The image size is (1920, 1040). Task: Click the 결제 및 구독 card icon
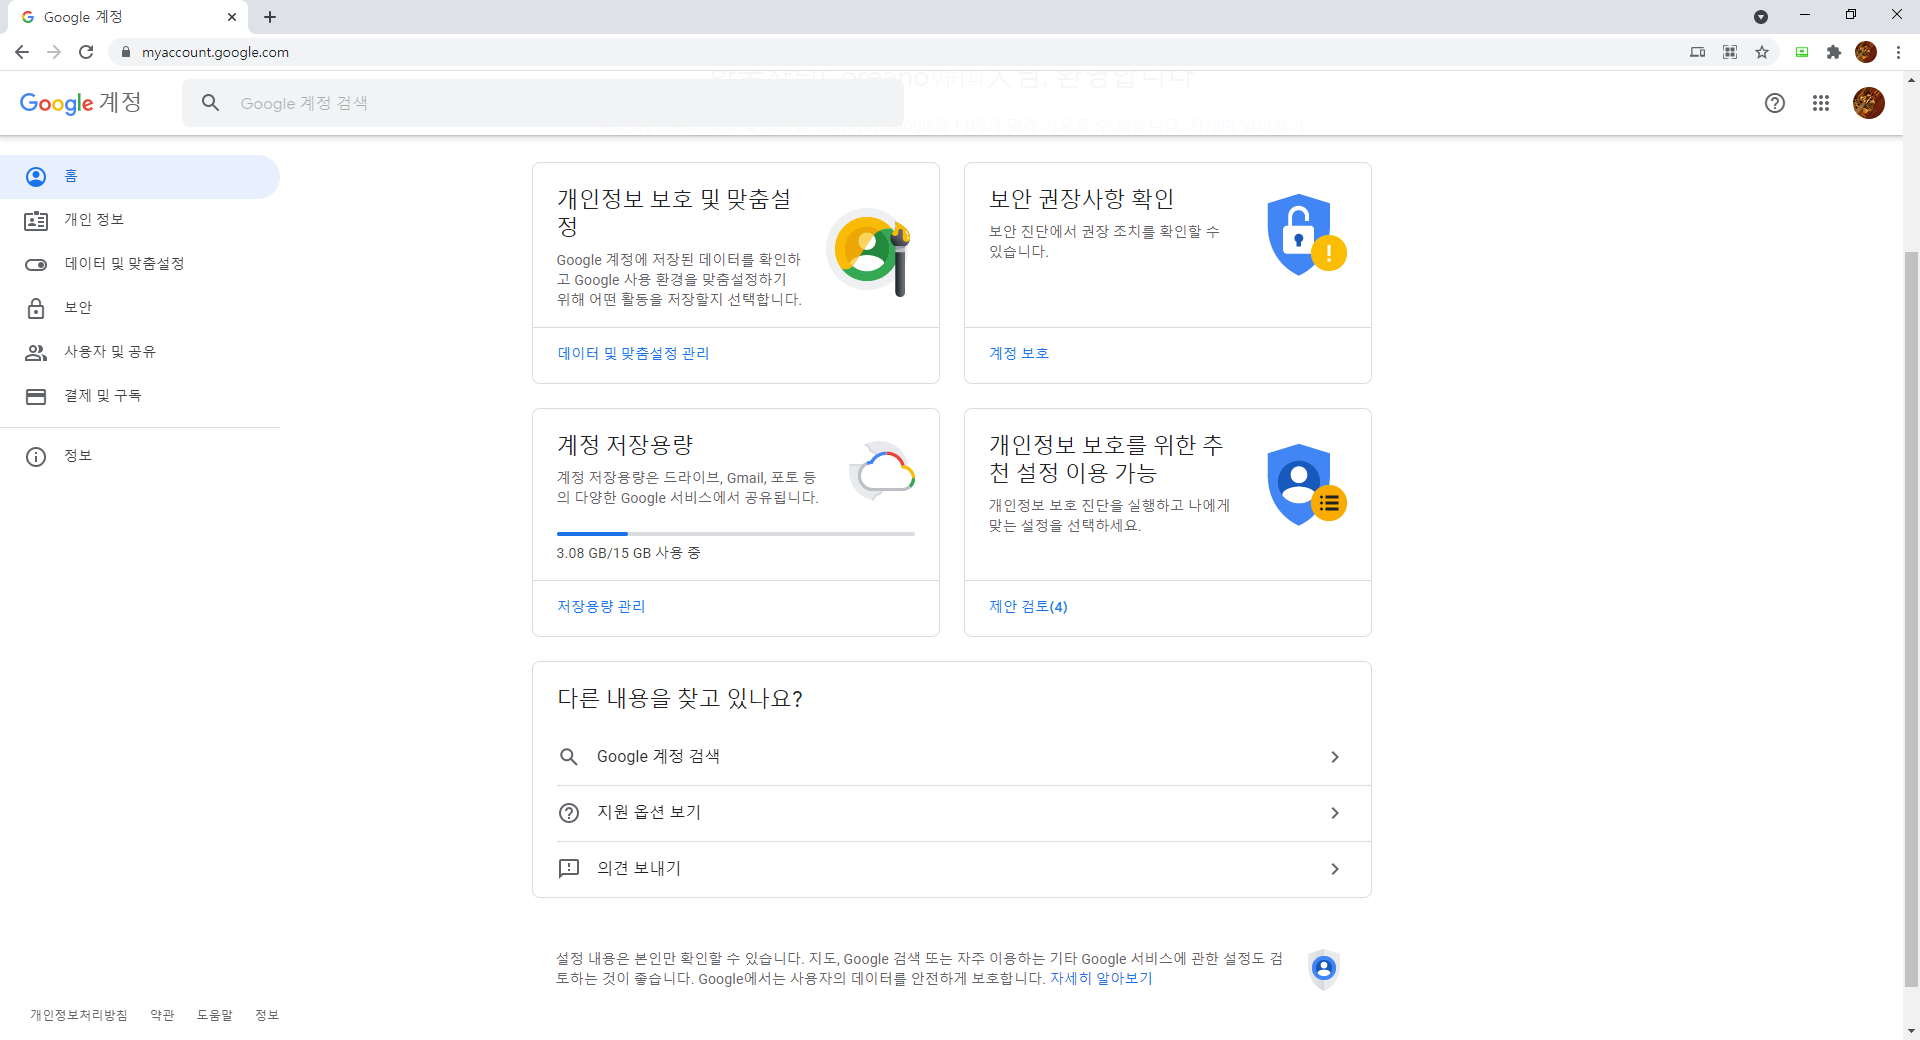click(x=36, y=396)
